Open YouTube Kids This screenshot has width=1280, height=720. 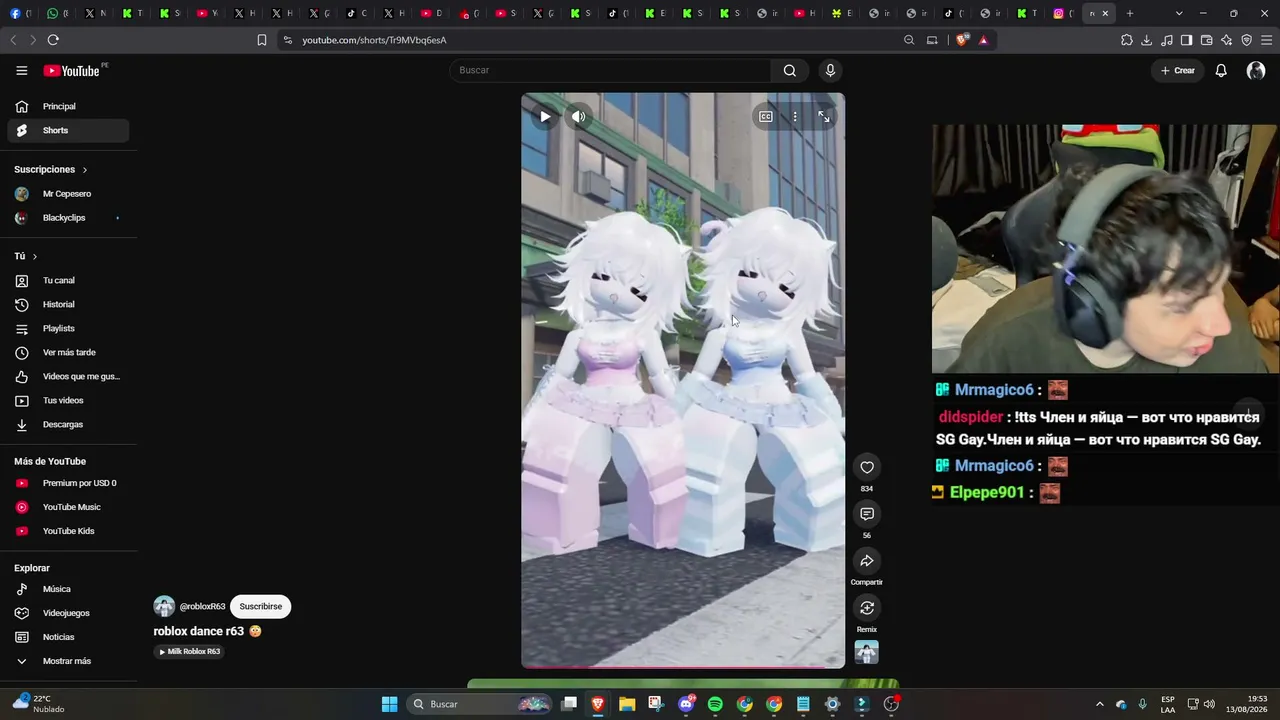(68, 531)
